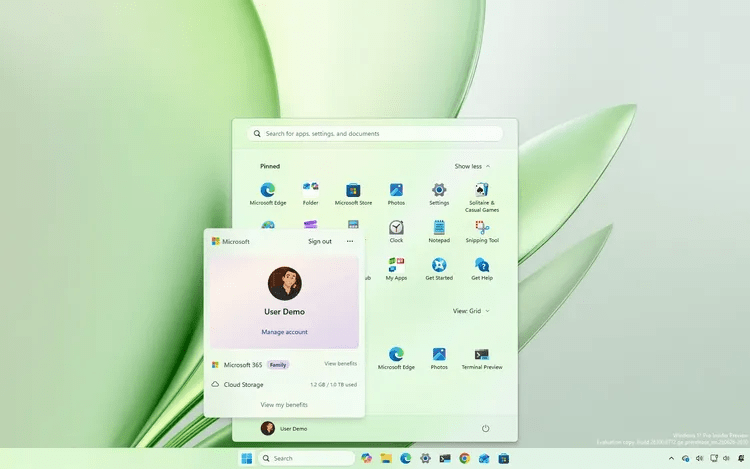
Task: Click the 'User Demo' name in flyout card
Action: [x=285, y=312]
